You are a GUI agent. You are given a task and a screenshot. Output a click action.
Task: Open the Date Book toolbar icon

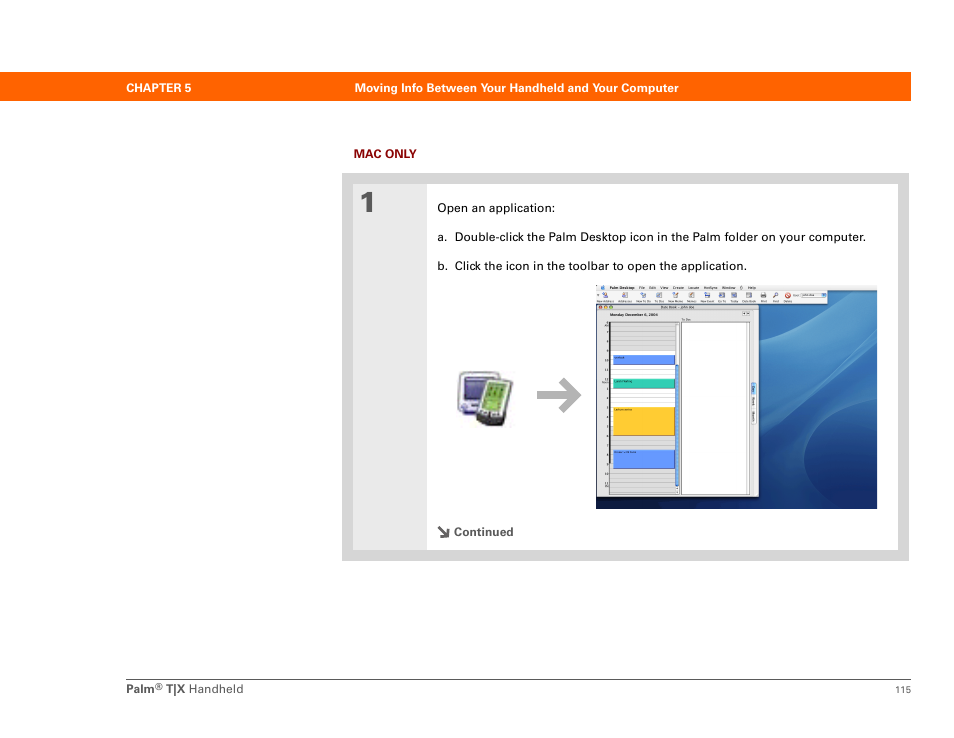tap(749, 295)
